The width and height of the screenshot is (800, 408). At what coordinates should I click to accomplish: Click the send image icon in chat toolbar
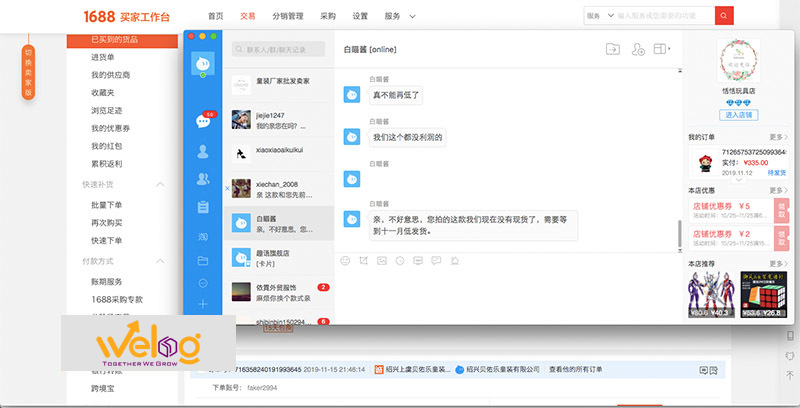(x=382, y=261)
